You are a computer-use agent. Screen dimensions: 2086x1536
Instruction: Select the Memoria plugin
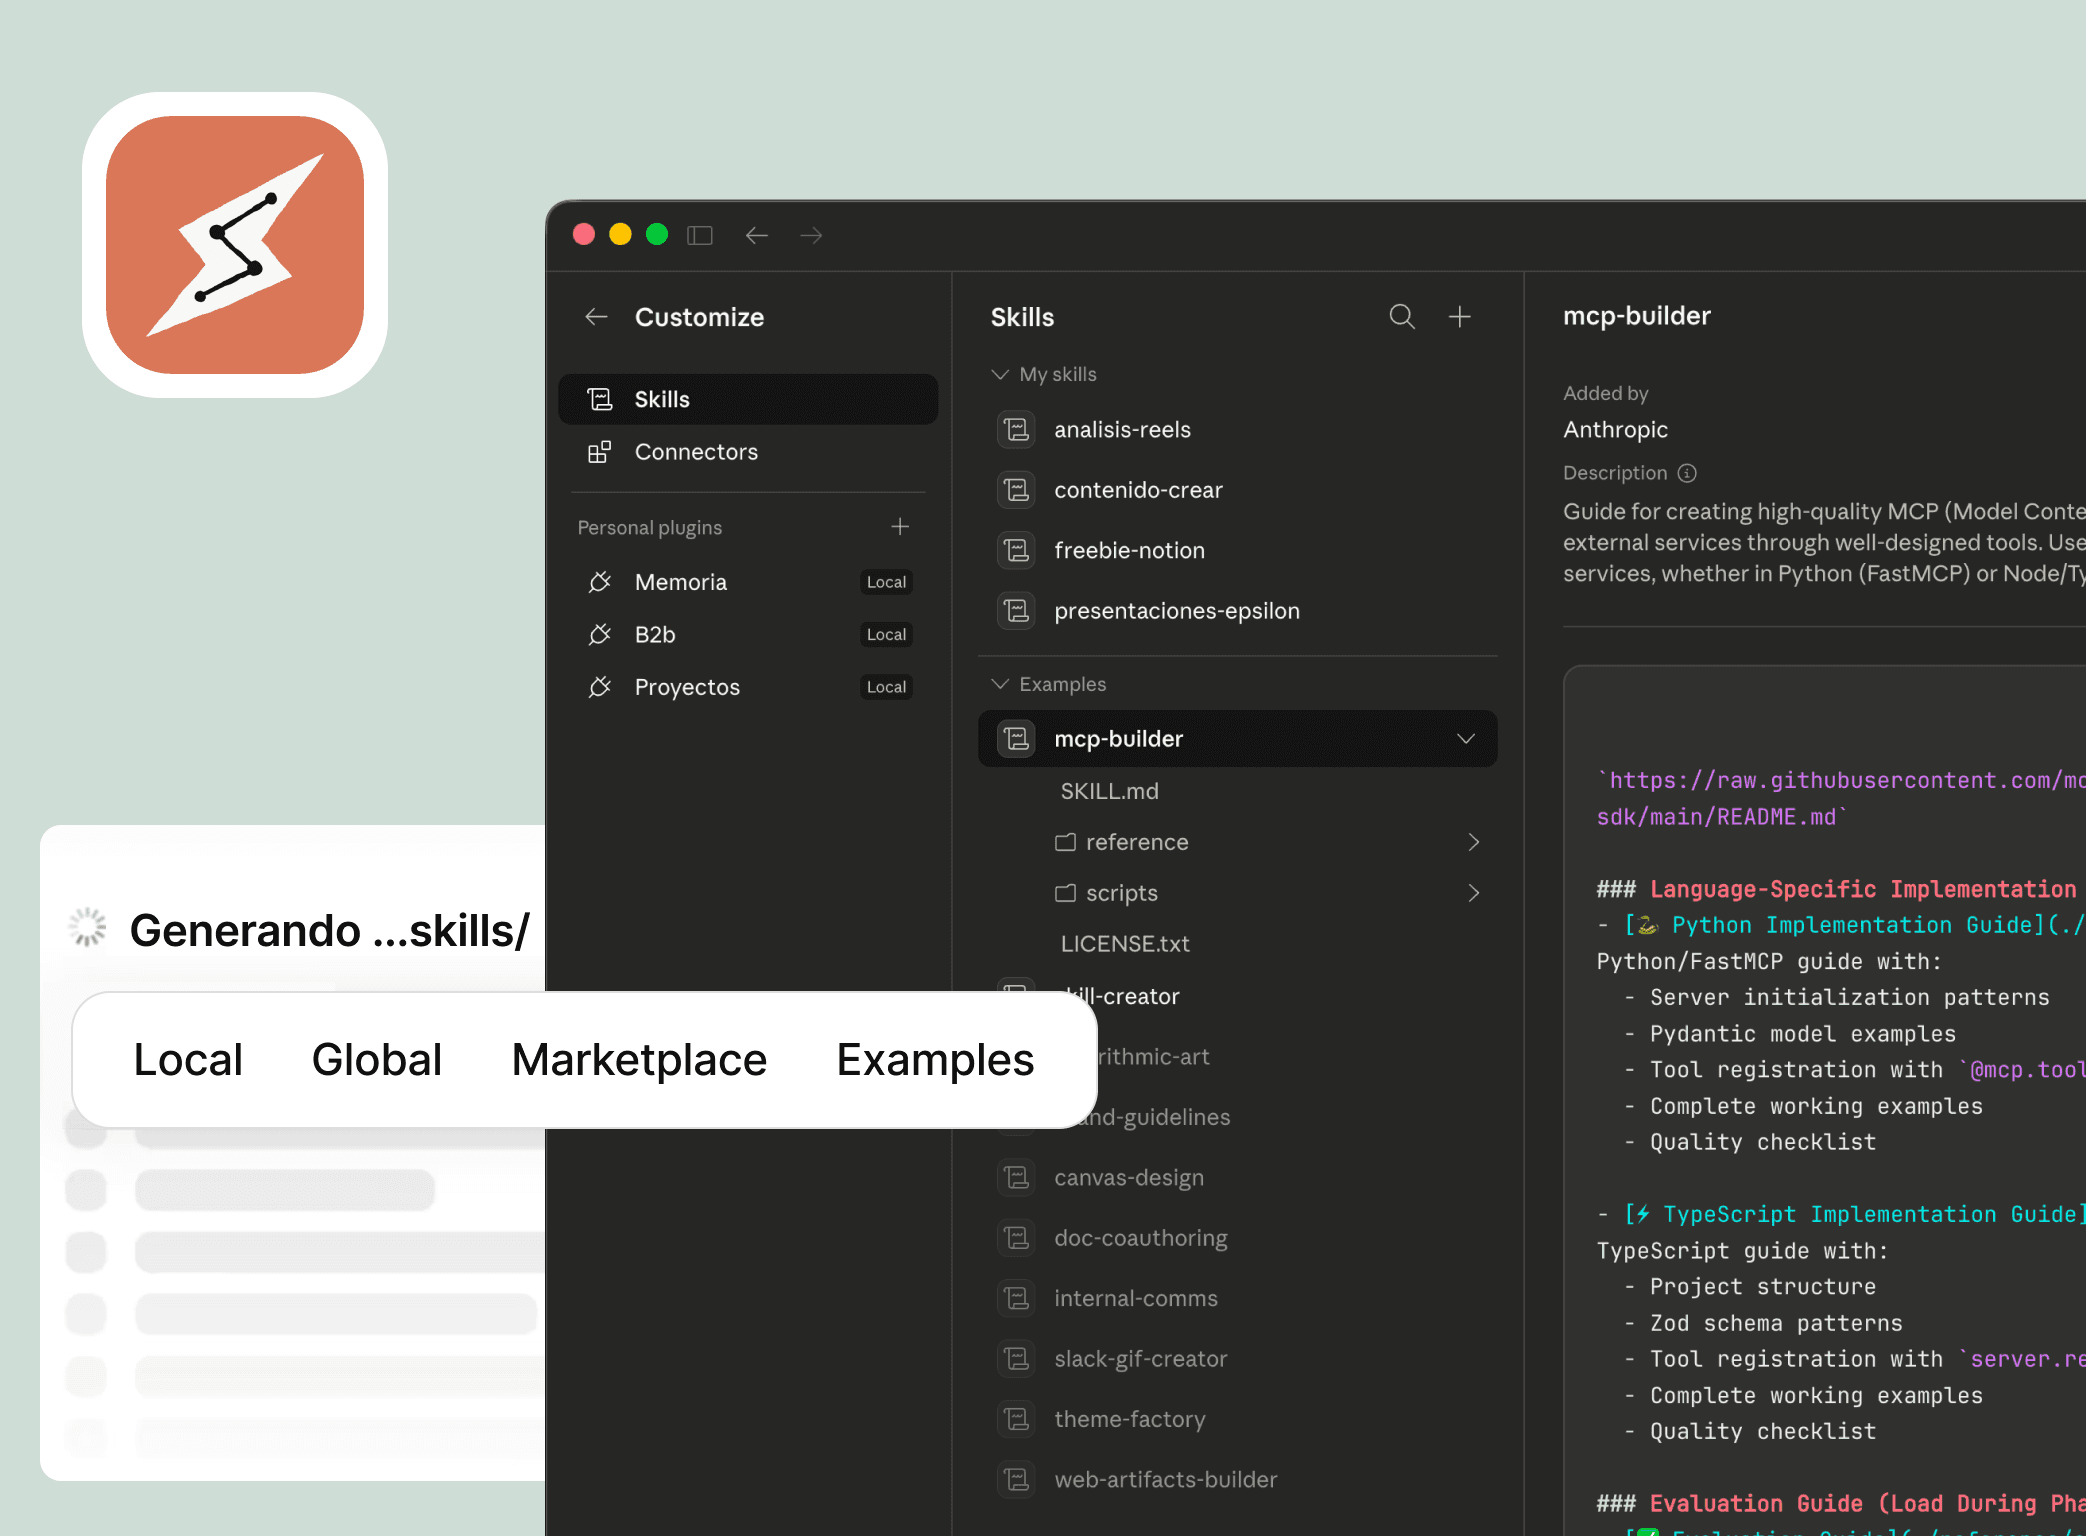(x=681, y=582)
